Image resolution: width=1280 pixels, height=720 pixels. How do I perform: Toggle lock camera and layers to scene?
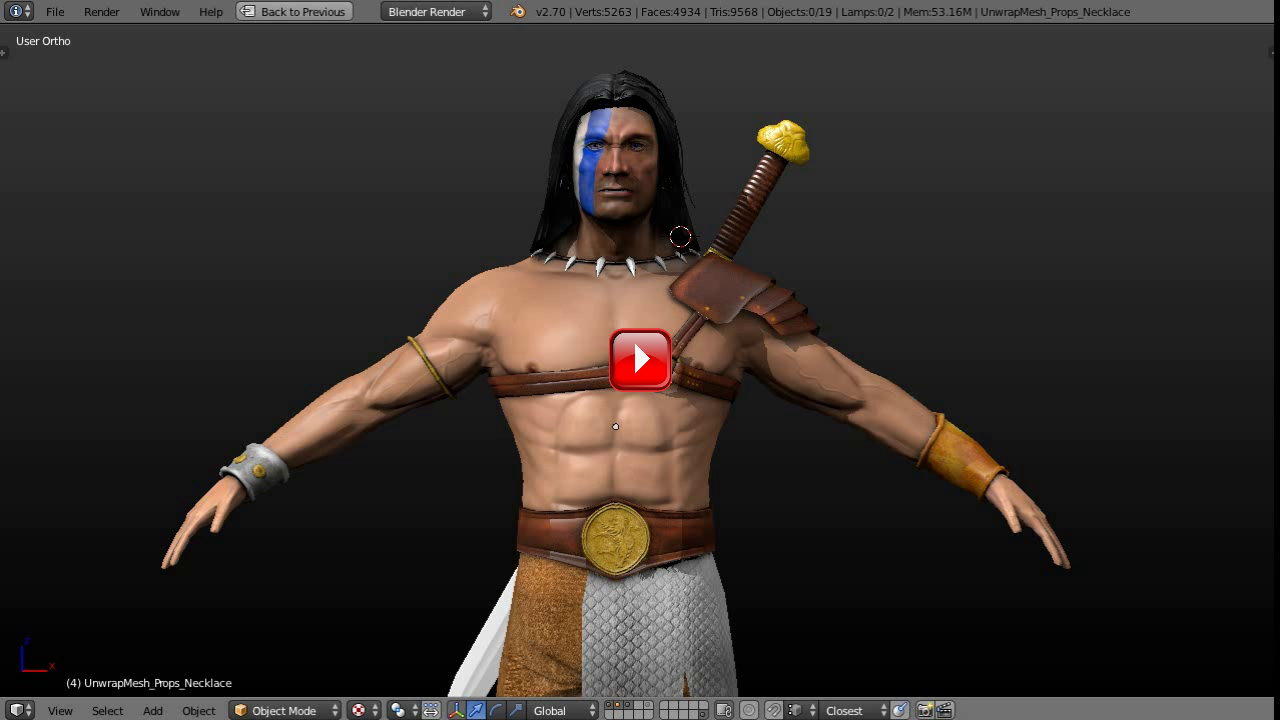[x=724, y=710]
